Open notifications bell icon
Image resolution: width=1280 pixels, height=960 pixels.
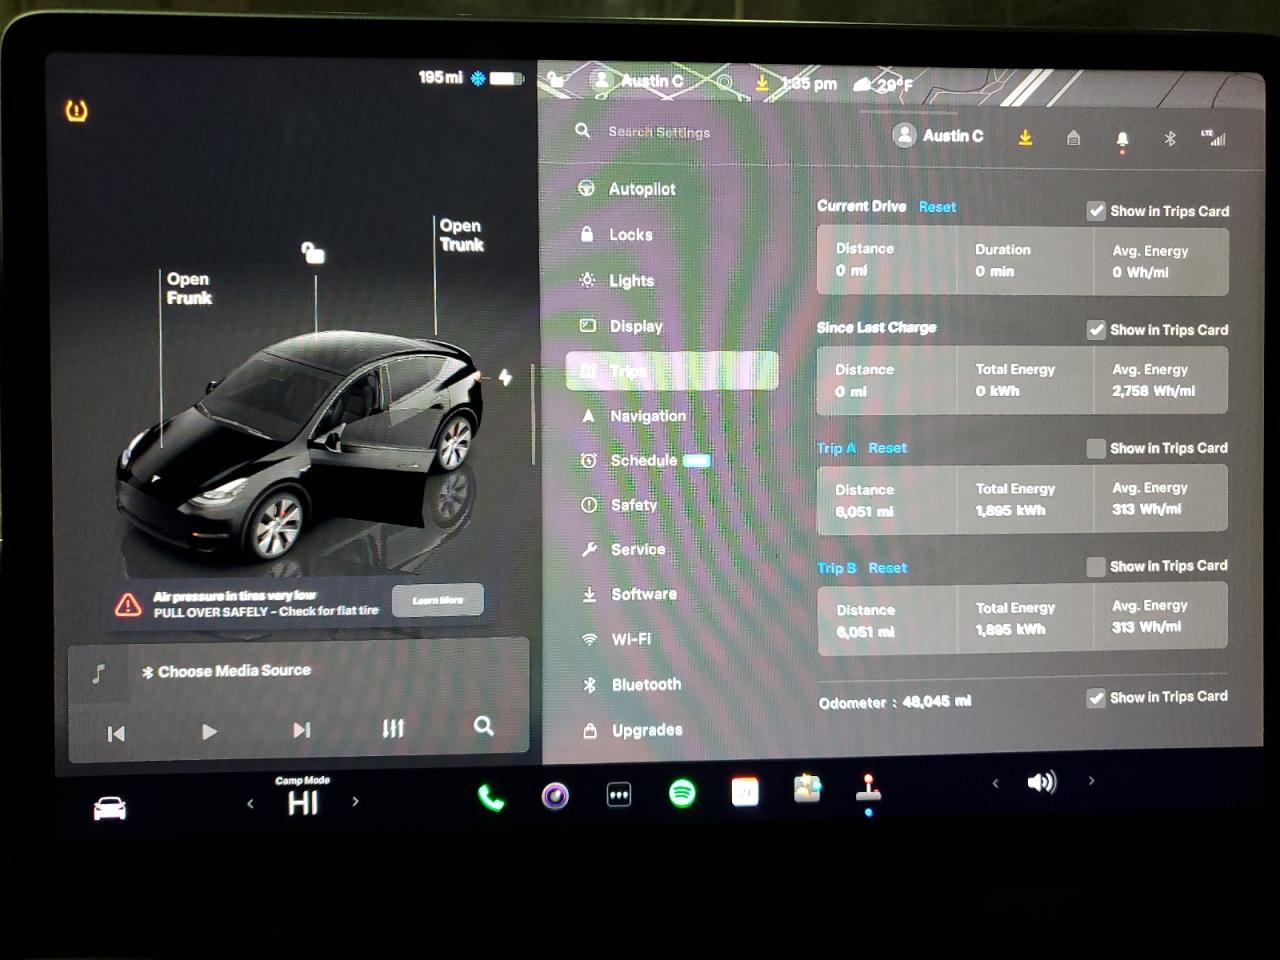click(x=1122, y=140)
